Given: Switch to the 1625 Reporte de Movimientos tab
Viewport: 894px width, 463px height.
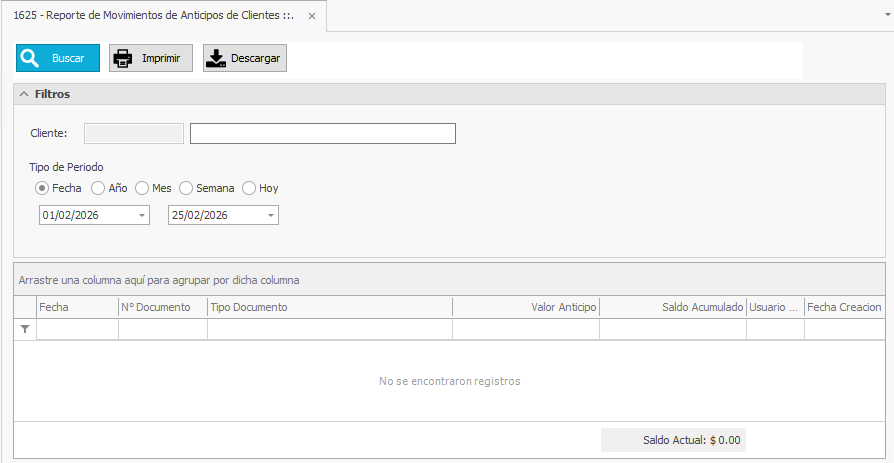Looking at the screenshot, I should (x=150, y=16).
